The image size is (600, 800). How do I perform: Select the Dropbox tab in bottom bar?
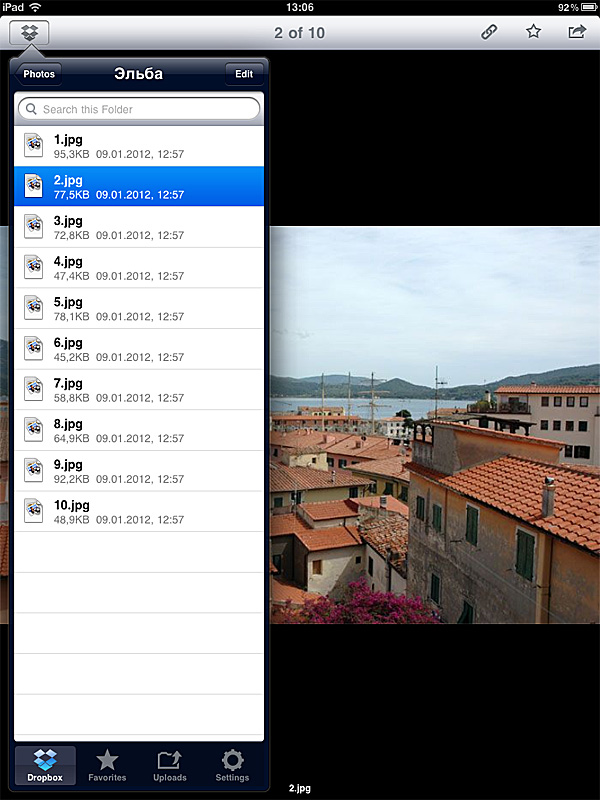click(x=45, y=765)
